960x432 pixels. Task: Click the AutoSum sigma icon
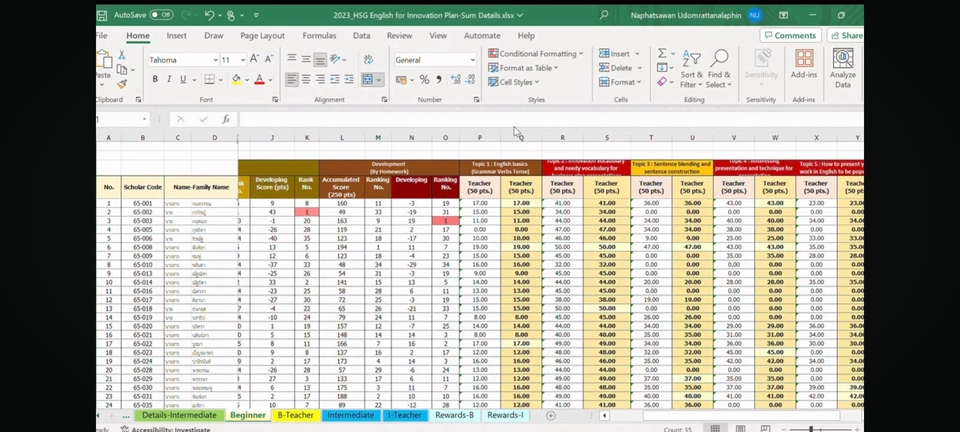click(662, 53)
